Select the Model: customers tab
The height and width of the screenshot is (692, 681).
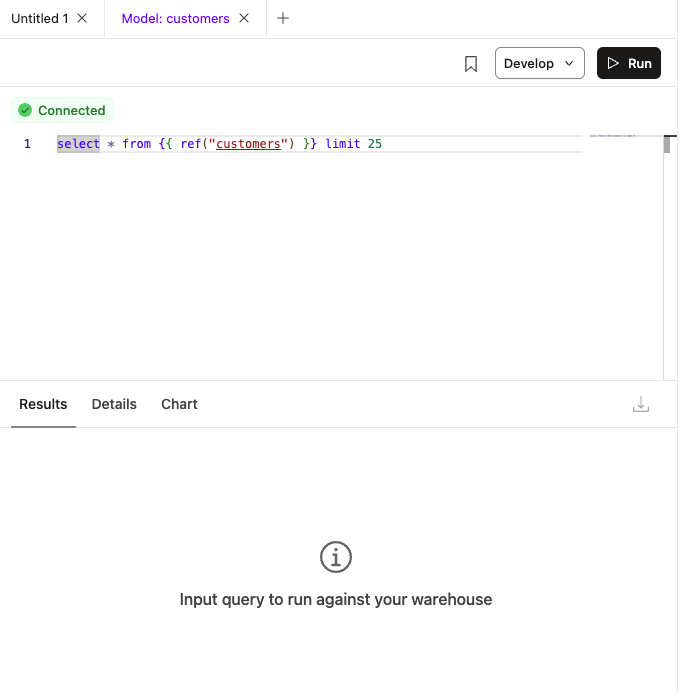[175, 18]
